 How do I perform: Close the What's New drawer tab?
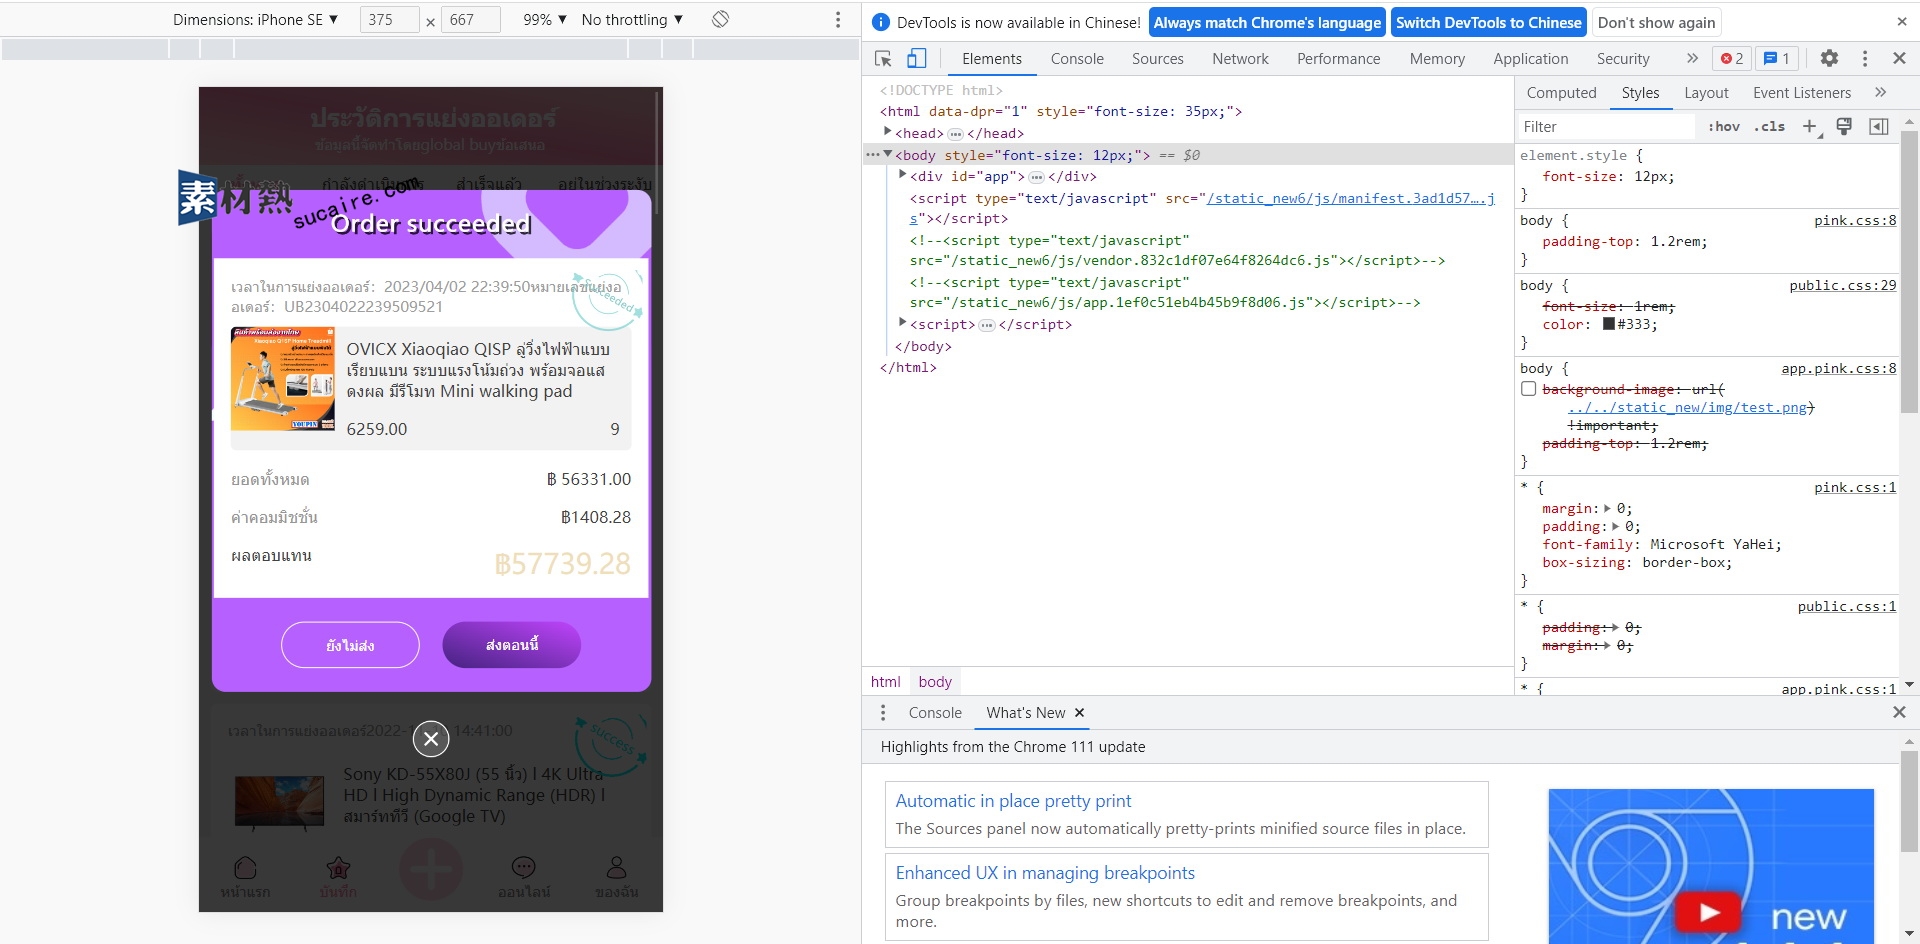coord(1079,713)
